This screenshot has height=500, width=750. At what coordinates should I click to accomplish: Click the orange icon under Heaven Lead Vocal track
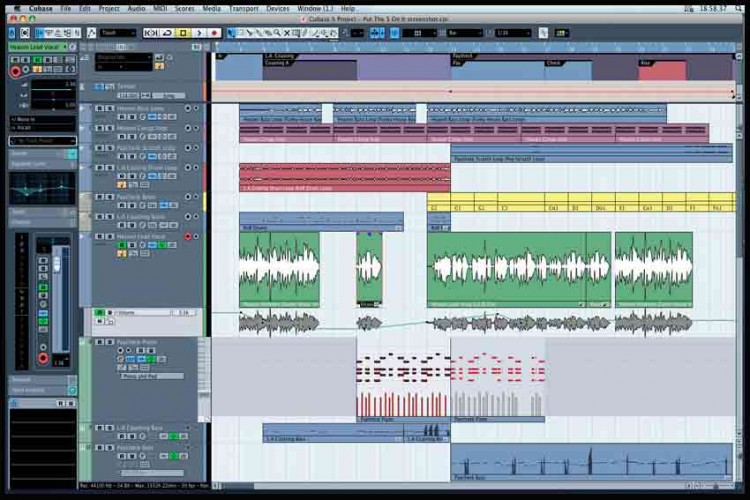click(x=121, y=253)
